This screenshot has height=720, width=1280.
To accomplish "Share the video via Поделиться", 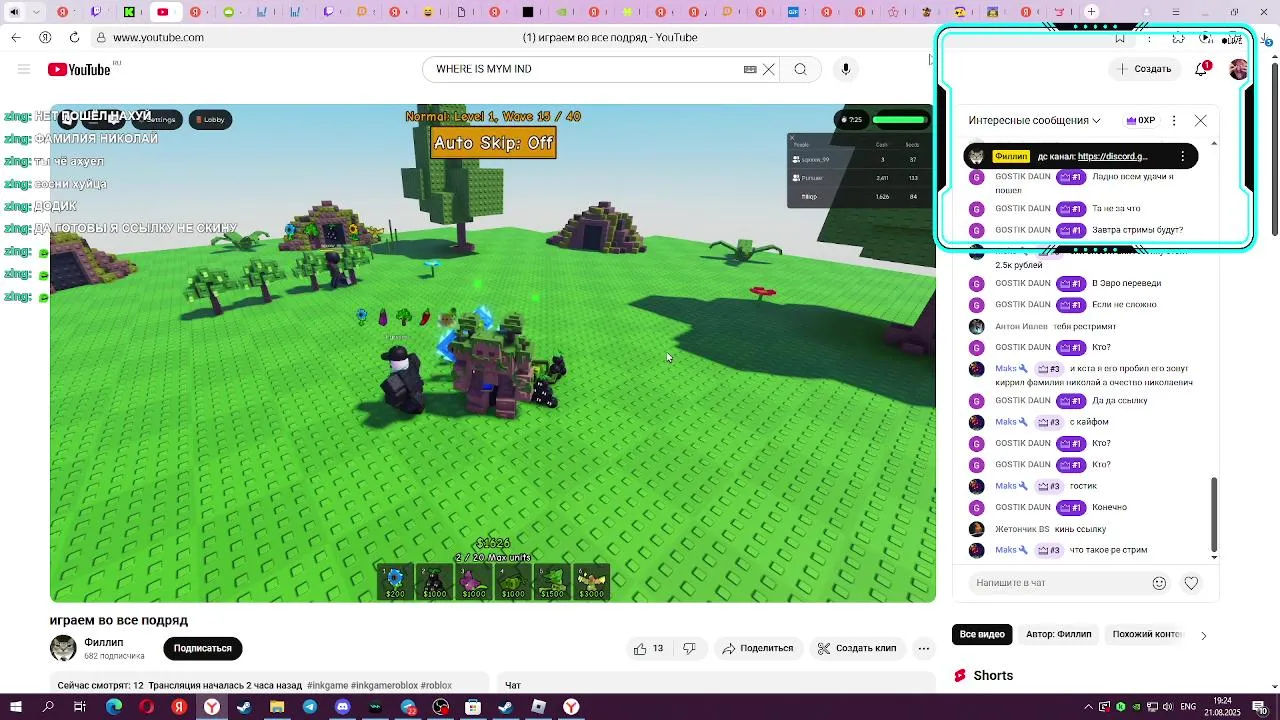I will point(757,648).
